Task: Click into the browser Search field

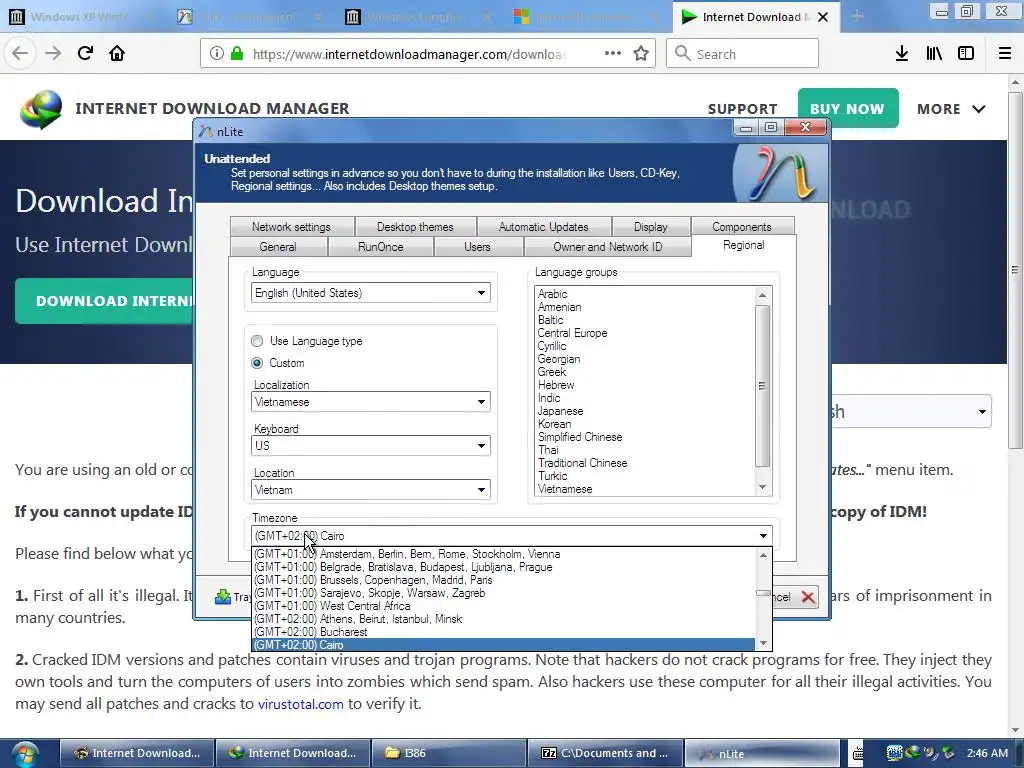Action: point(743,54)
